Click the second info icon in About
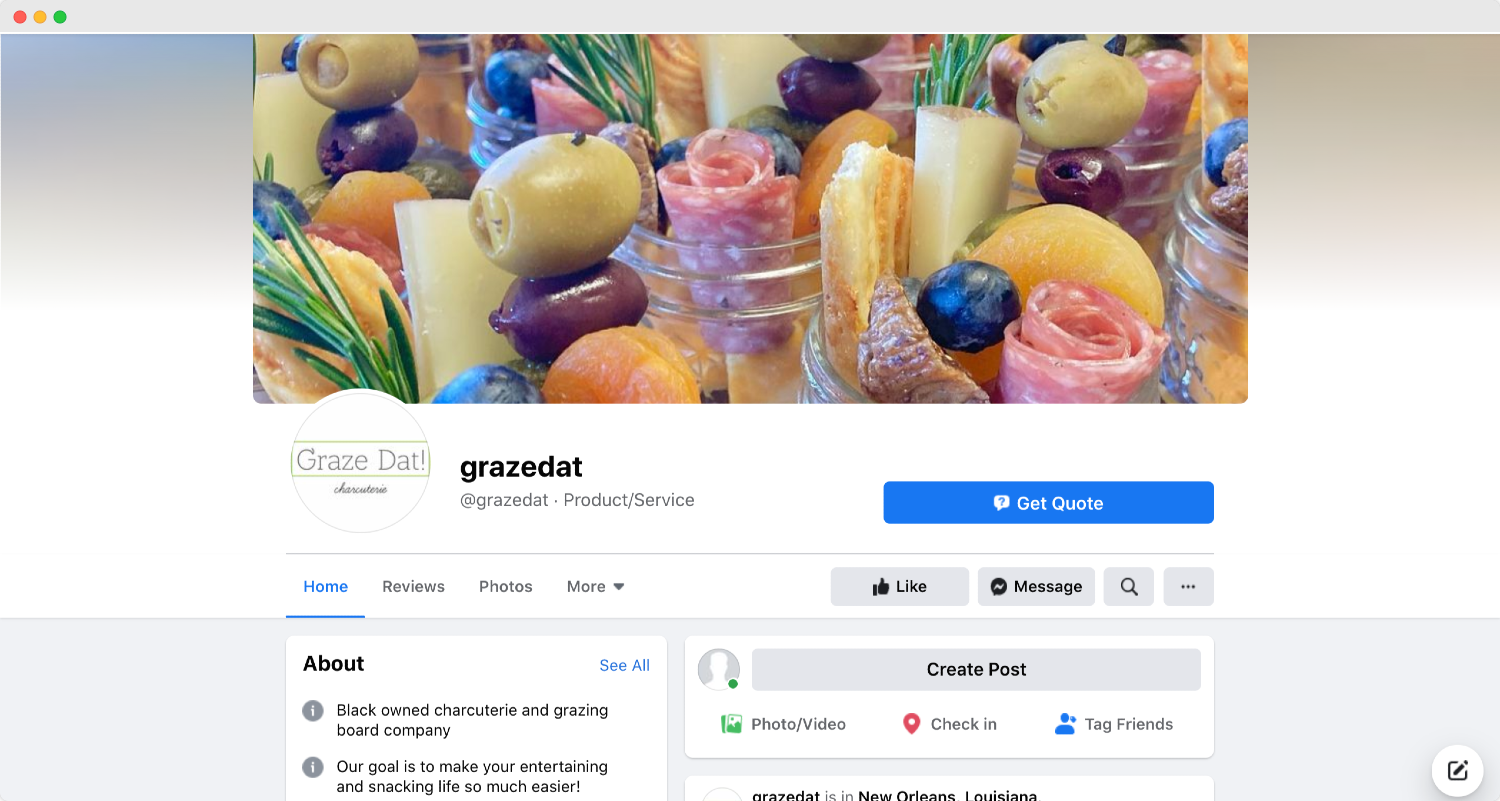The height and width of the screenshot is (801, 1500). [313, 767]
